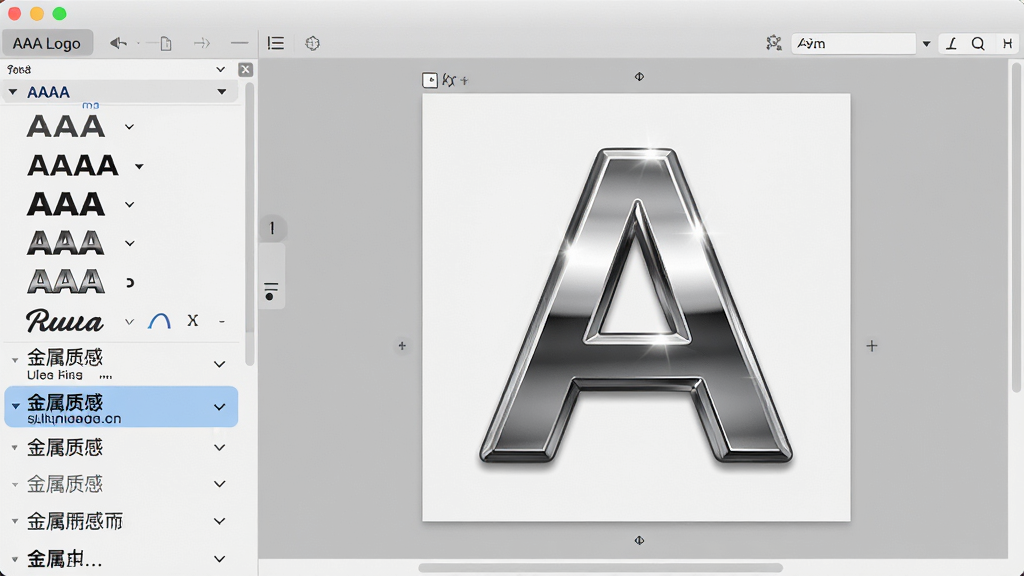Click the 1 button in the middle strip
Screen dimensions: 1024x576
click(272, 229)
